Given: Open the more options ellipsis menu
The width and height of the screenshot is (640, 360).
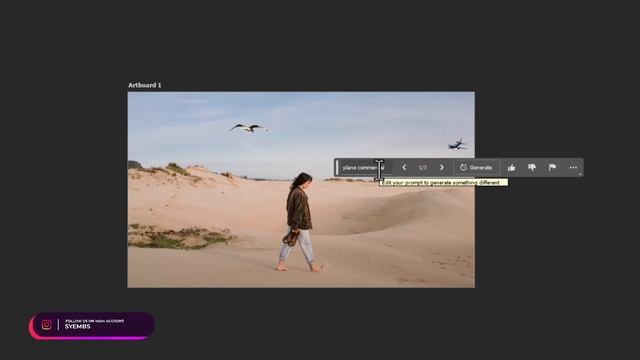Looking at the screenshot, I should (x=573, y=167).
